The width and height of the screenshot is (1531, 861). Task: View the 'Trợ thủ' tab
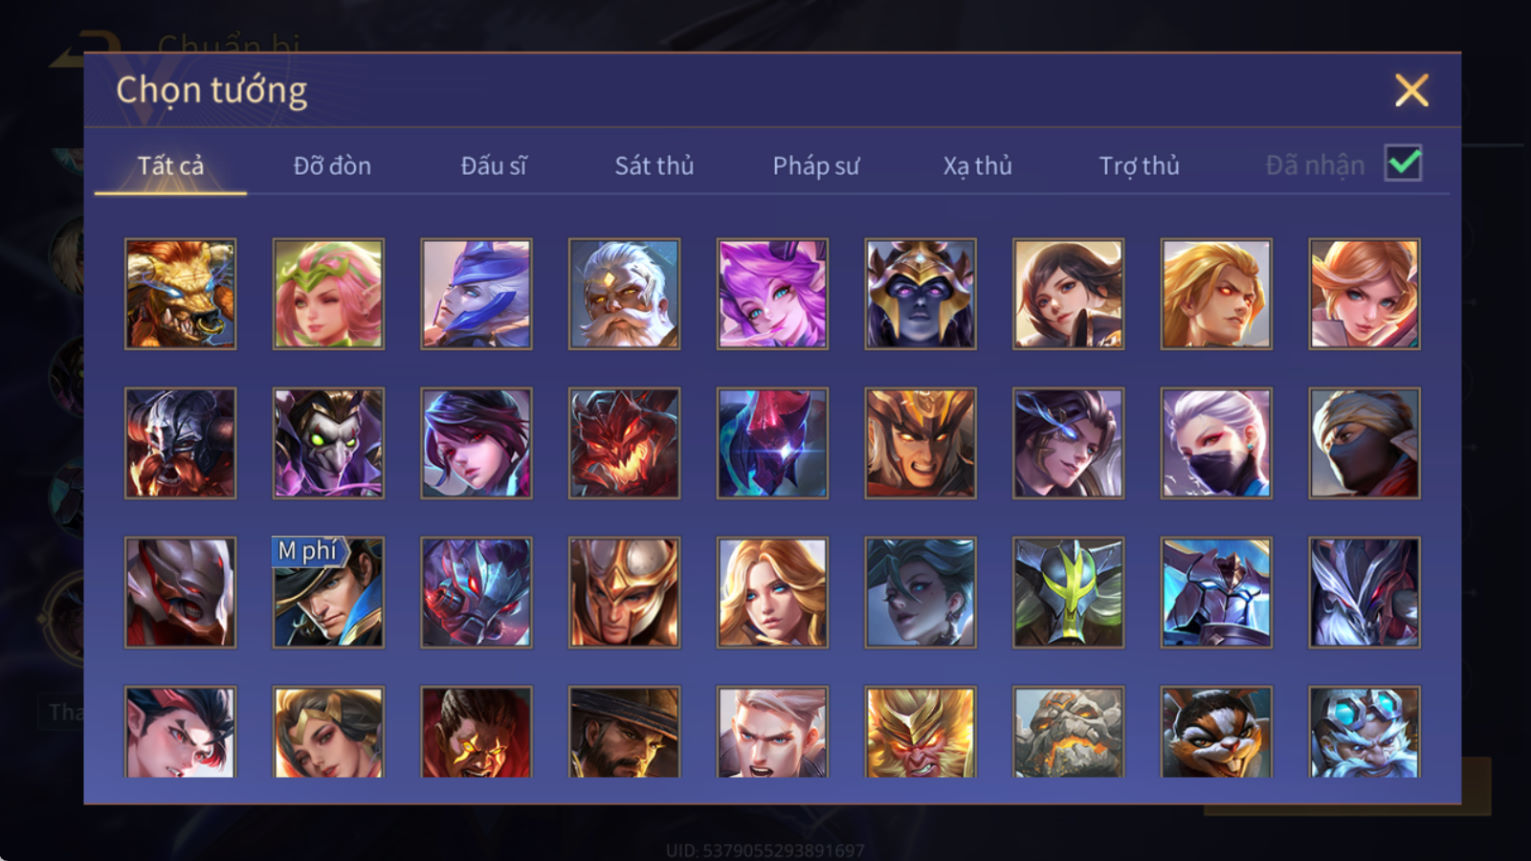1139,166
